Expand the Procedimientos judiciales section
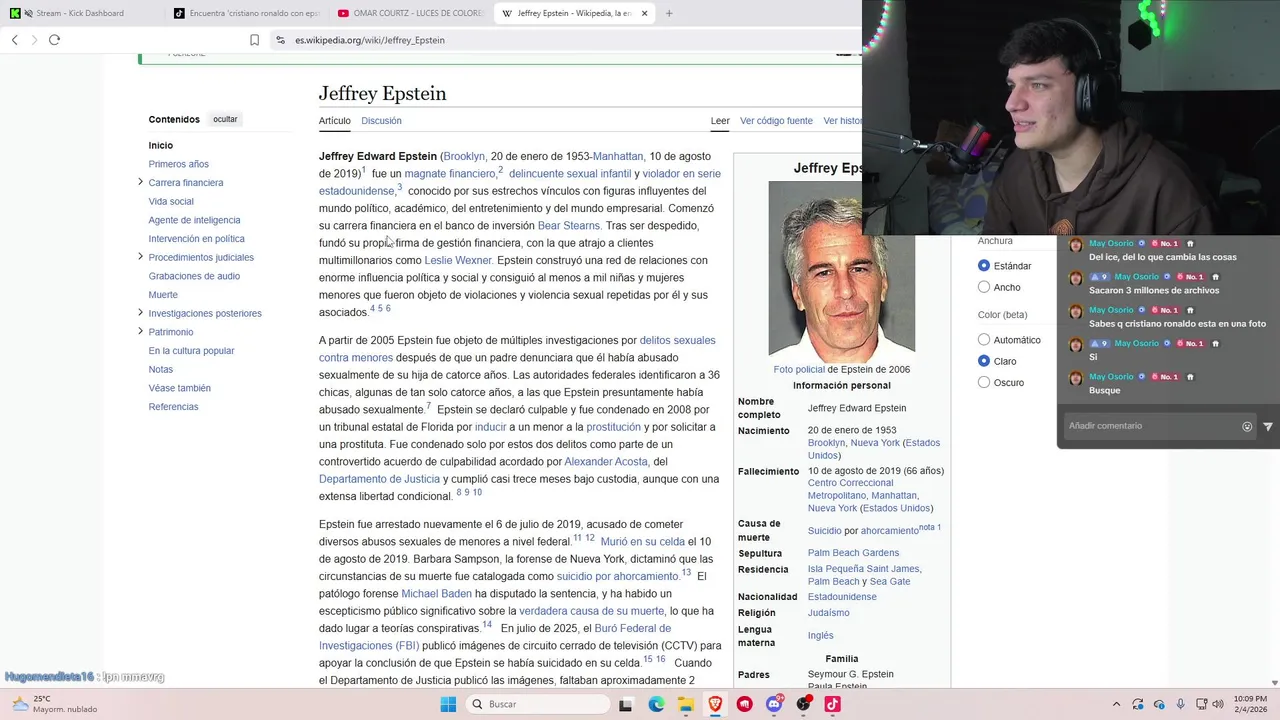Viewport: 1280px width, 720px height. [x=140, y=257]
